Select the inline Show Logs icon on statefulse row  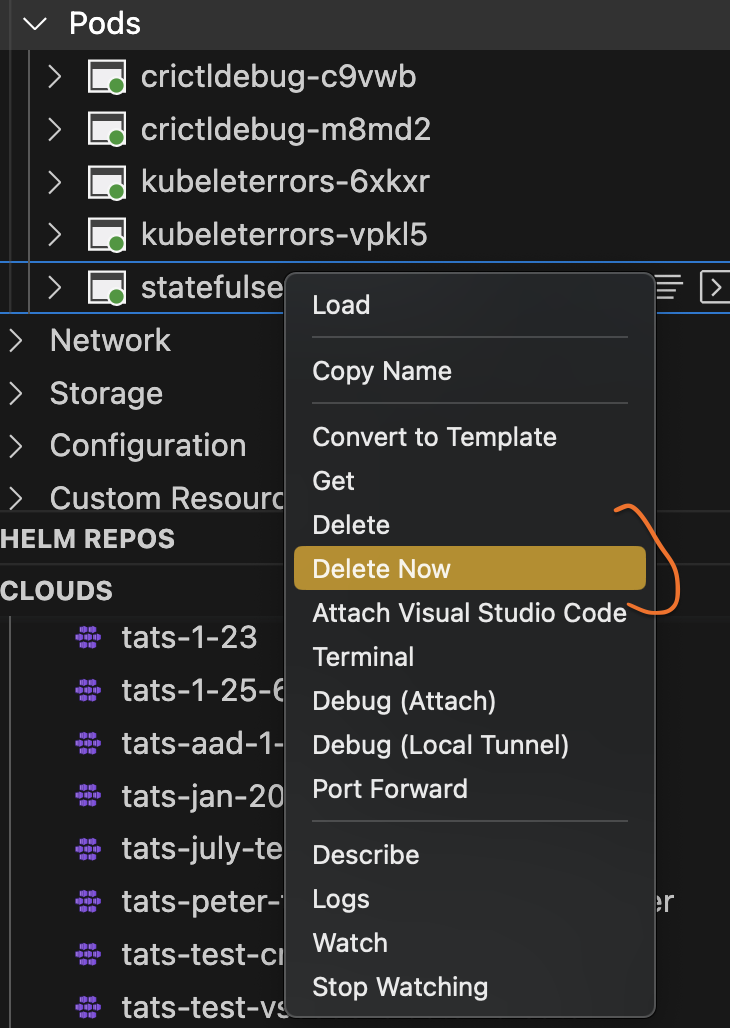pos(667,287)
